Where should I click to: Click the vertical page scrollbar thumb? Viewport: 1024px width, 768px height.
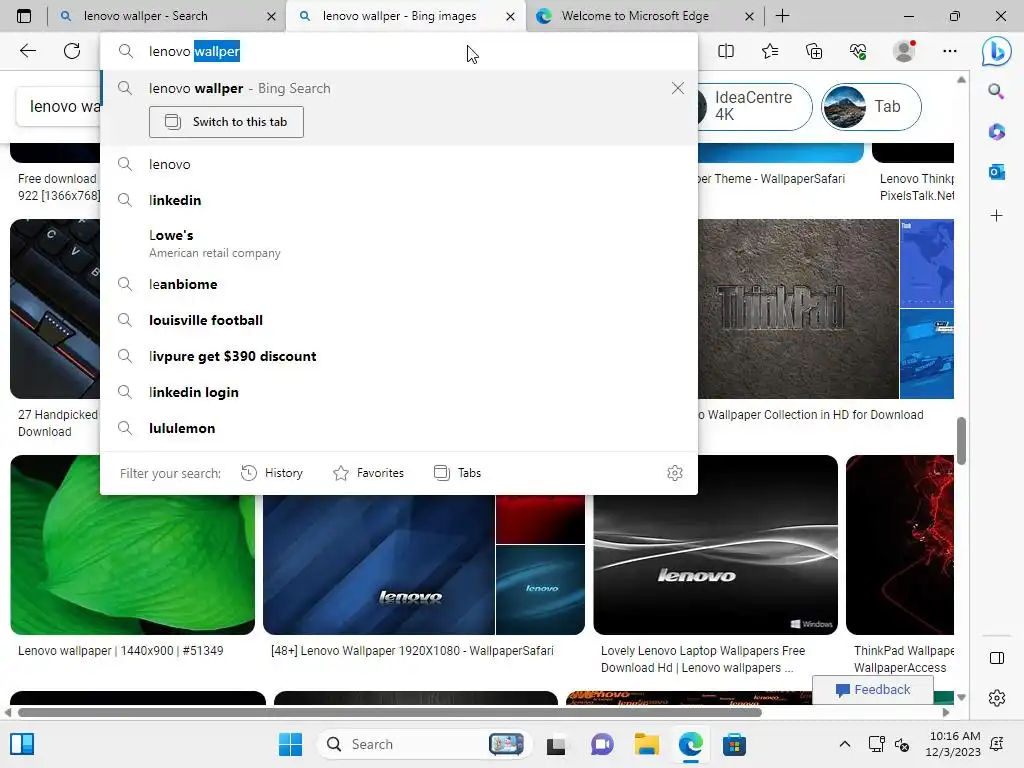961,441
